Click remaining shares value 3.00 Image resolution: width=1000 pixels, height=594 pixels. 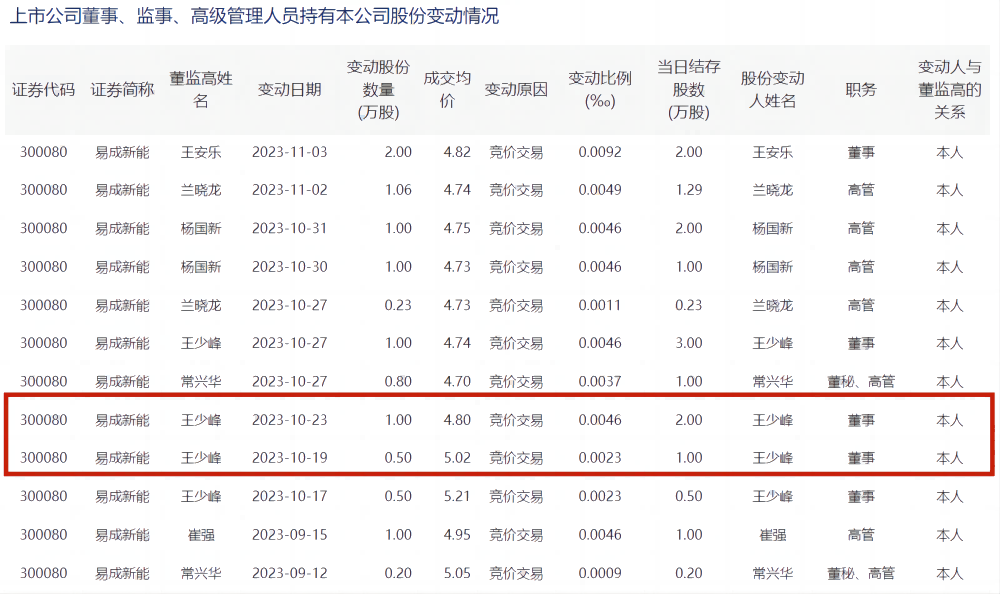click(x=689, y=343)
